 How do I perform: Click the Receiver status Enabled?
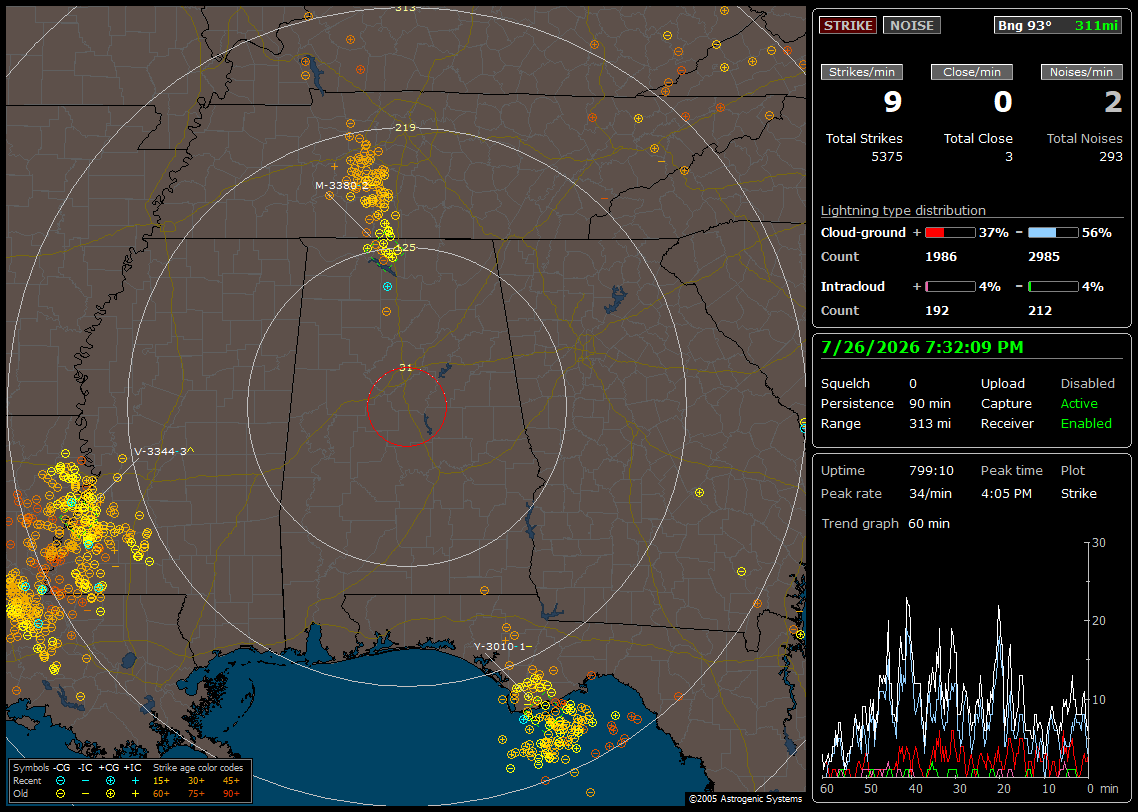point(1086,424)
